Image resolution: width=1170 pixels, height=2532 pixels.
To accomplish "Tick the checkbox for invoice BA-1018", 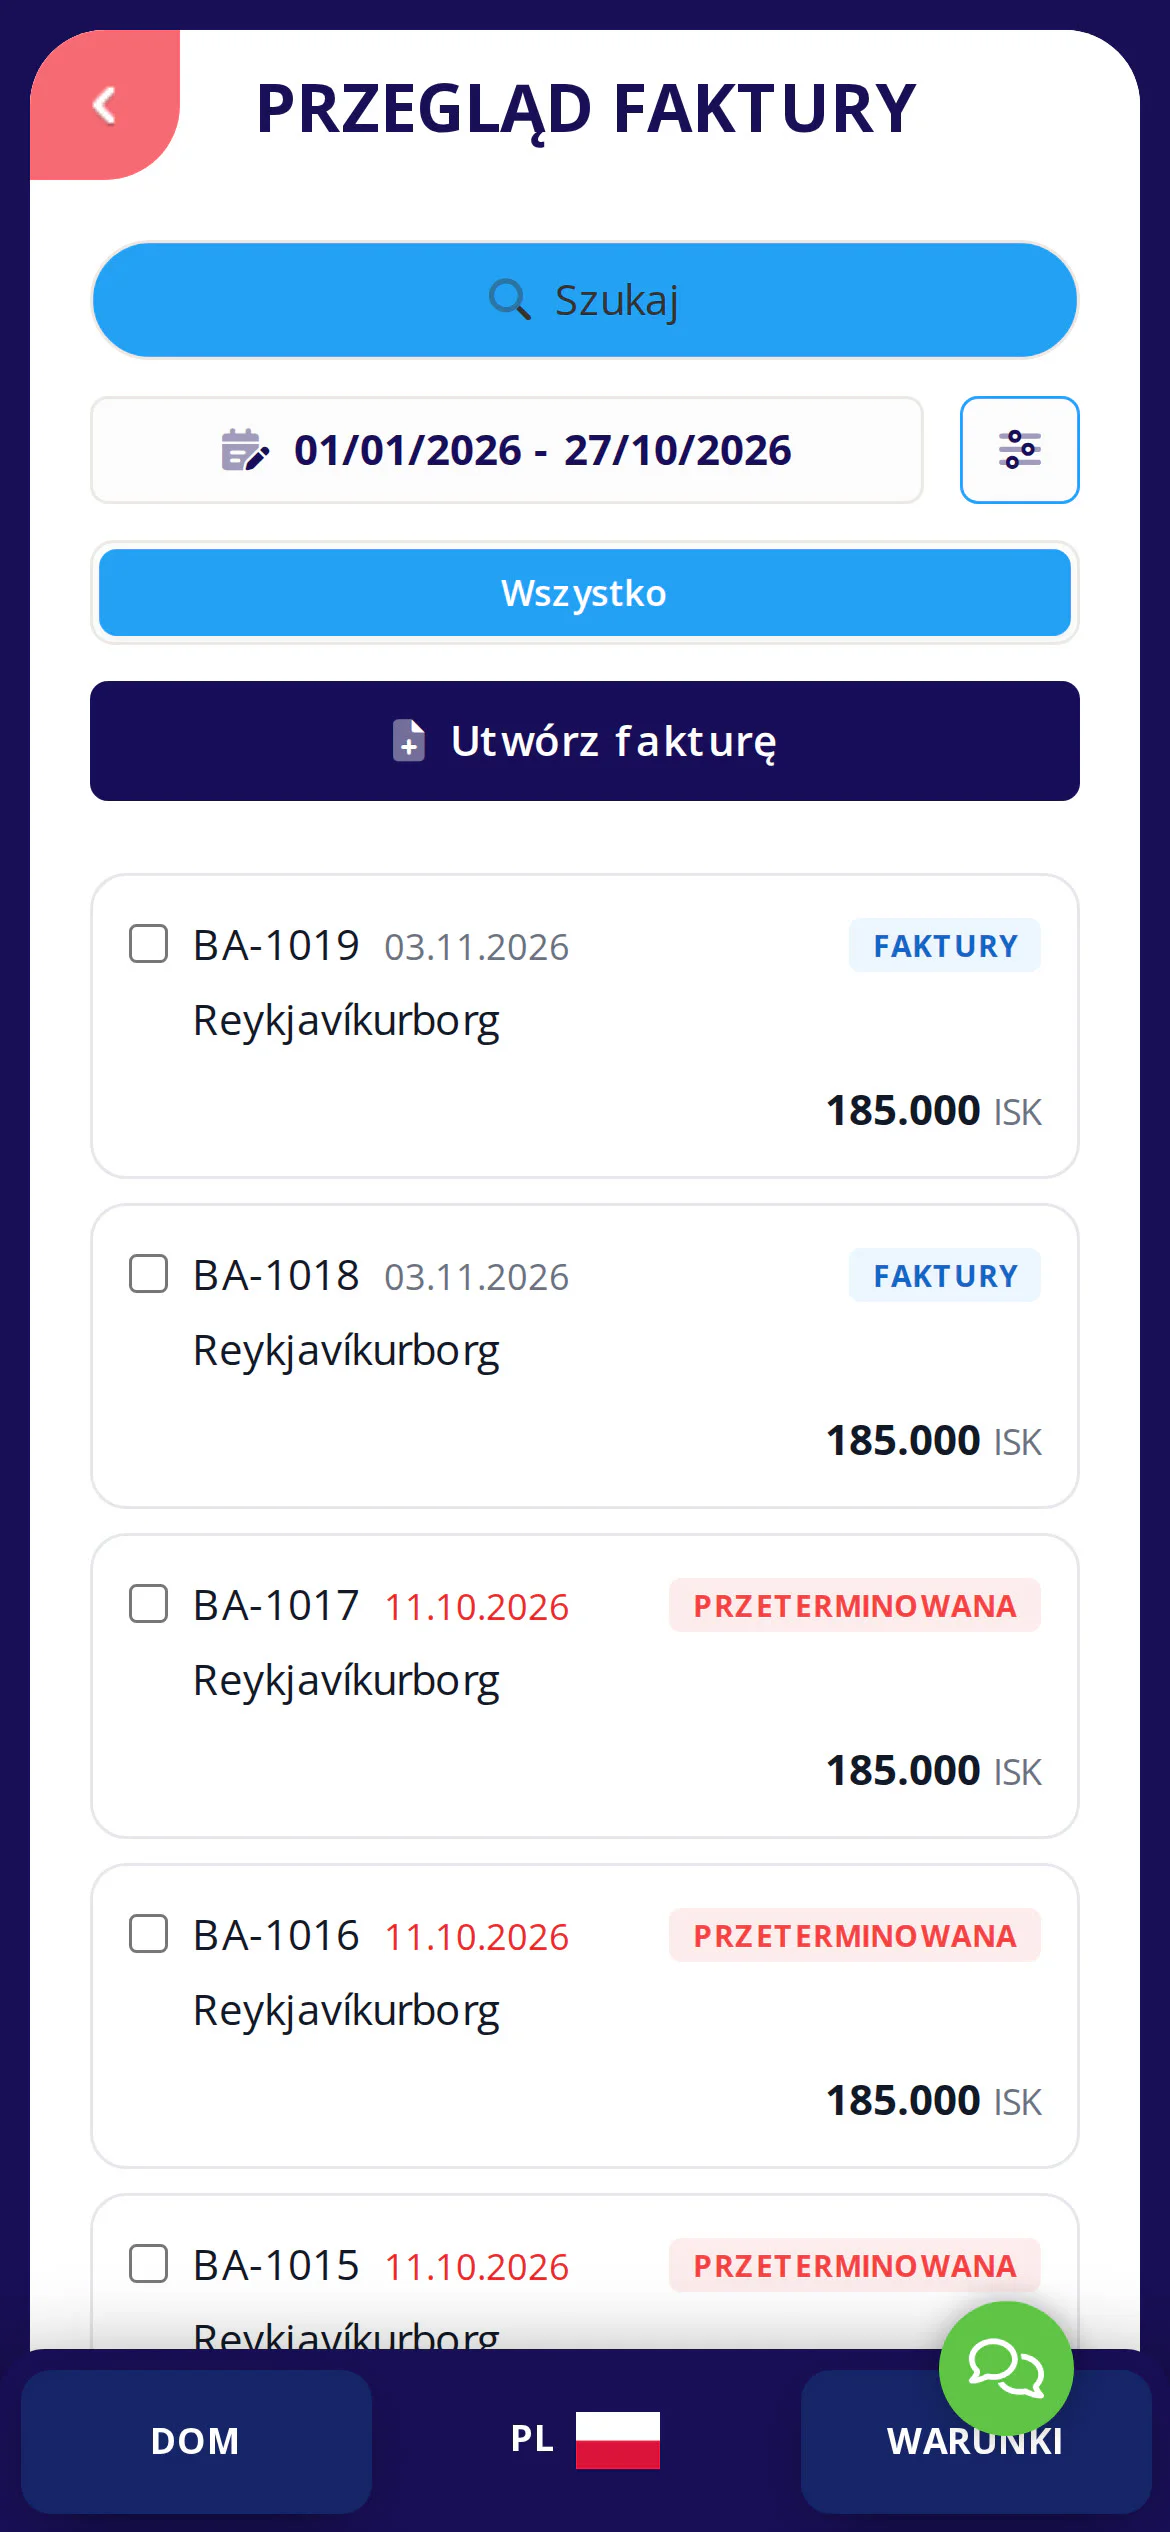I will (x=148, y=1273).
